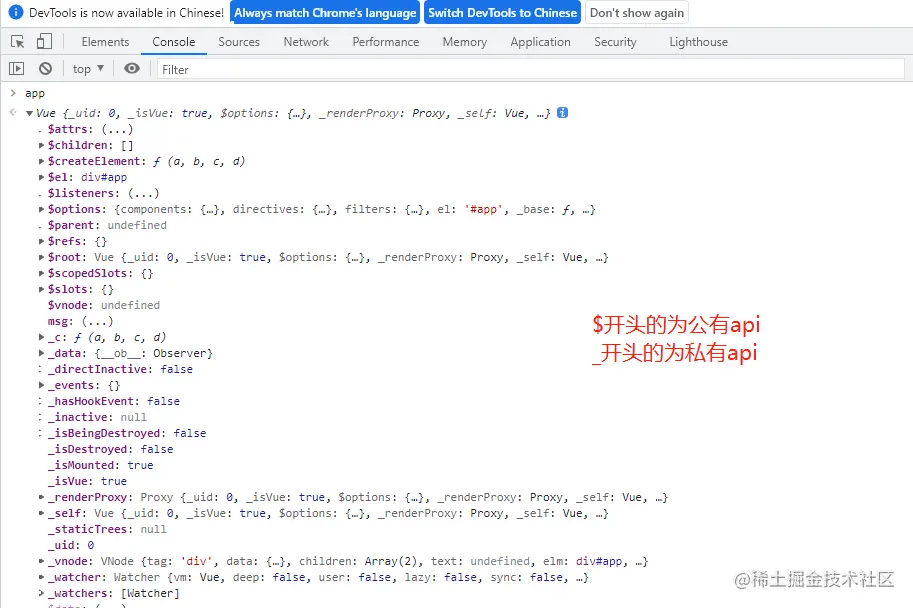Viewport: 913px width, 608px height.
Task: Click the _staticTrees: null row
Action: [x=107, y=529]
